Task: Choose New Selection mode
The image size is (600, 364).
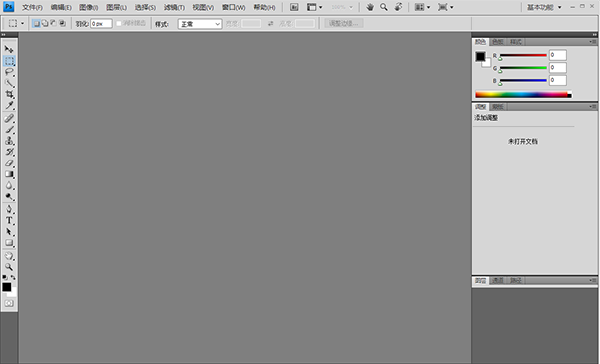Action: pos(36,23)
